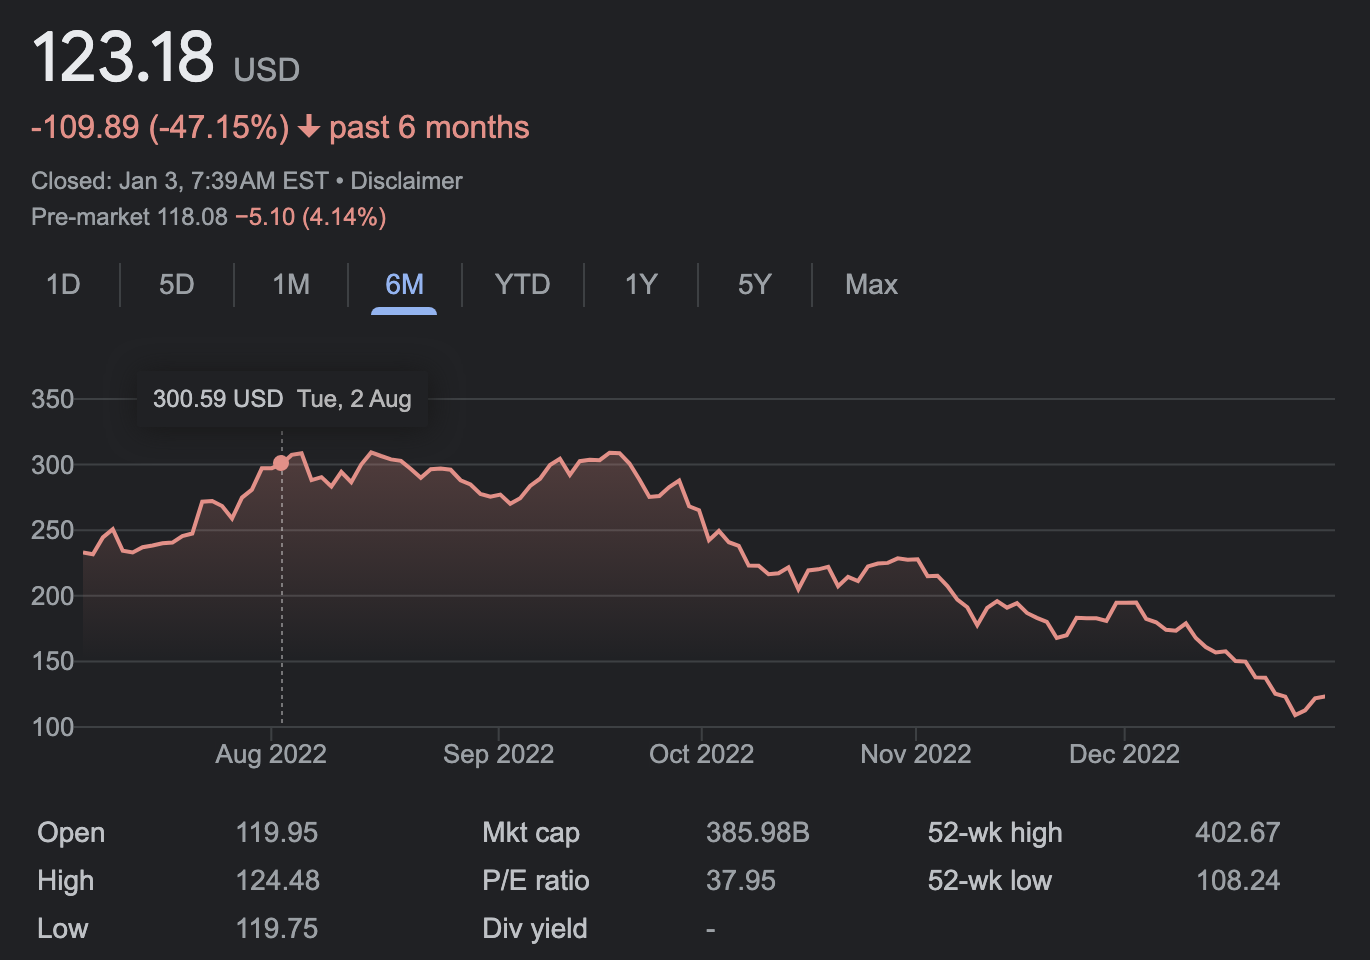Open the Disclaimer link
This screenshot has height=960, width=1370.
pos(406,181)
